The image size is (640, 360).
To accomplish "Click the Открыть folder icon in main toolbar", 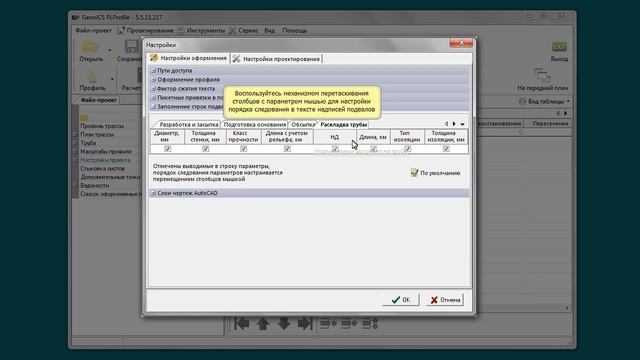I will (91, 46).
